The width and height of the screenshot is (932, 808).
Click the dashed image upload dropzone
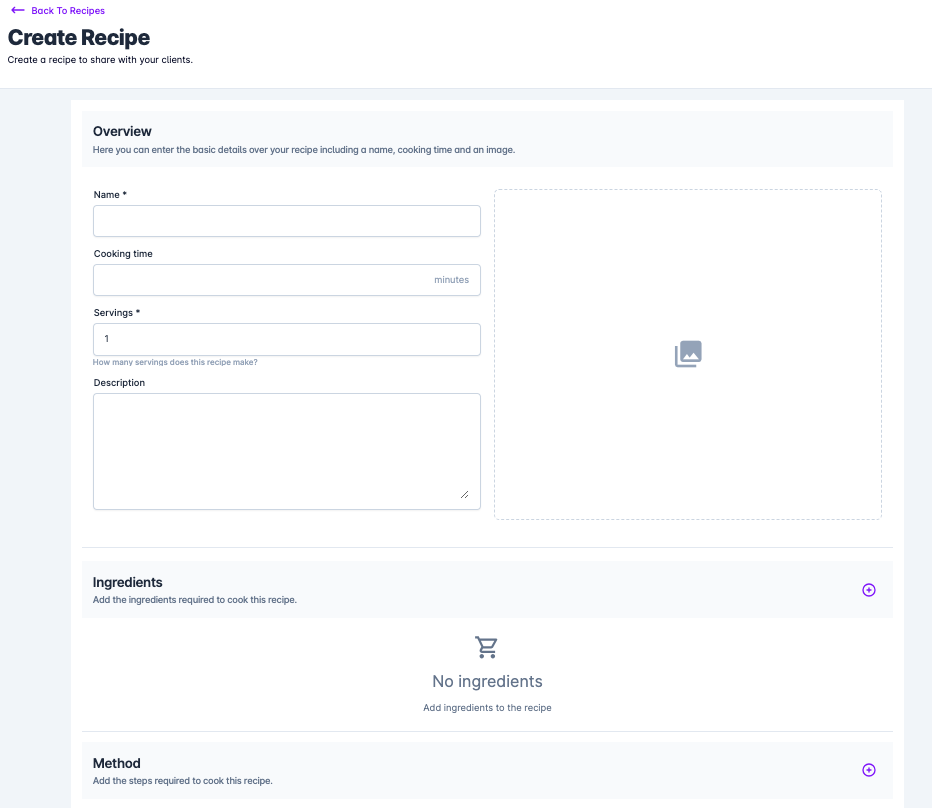[x=688, y=354]
